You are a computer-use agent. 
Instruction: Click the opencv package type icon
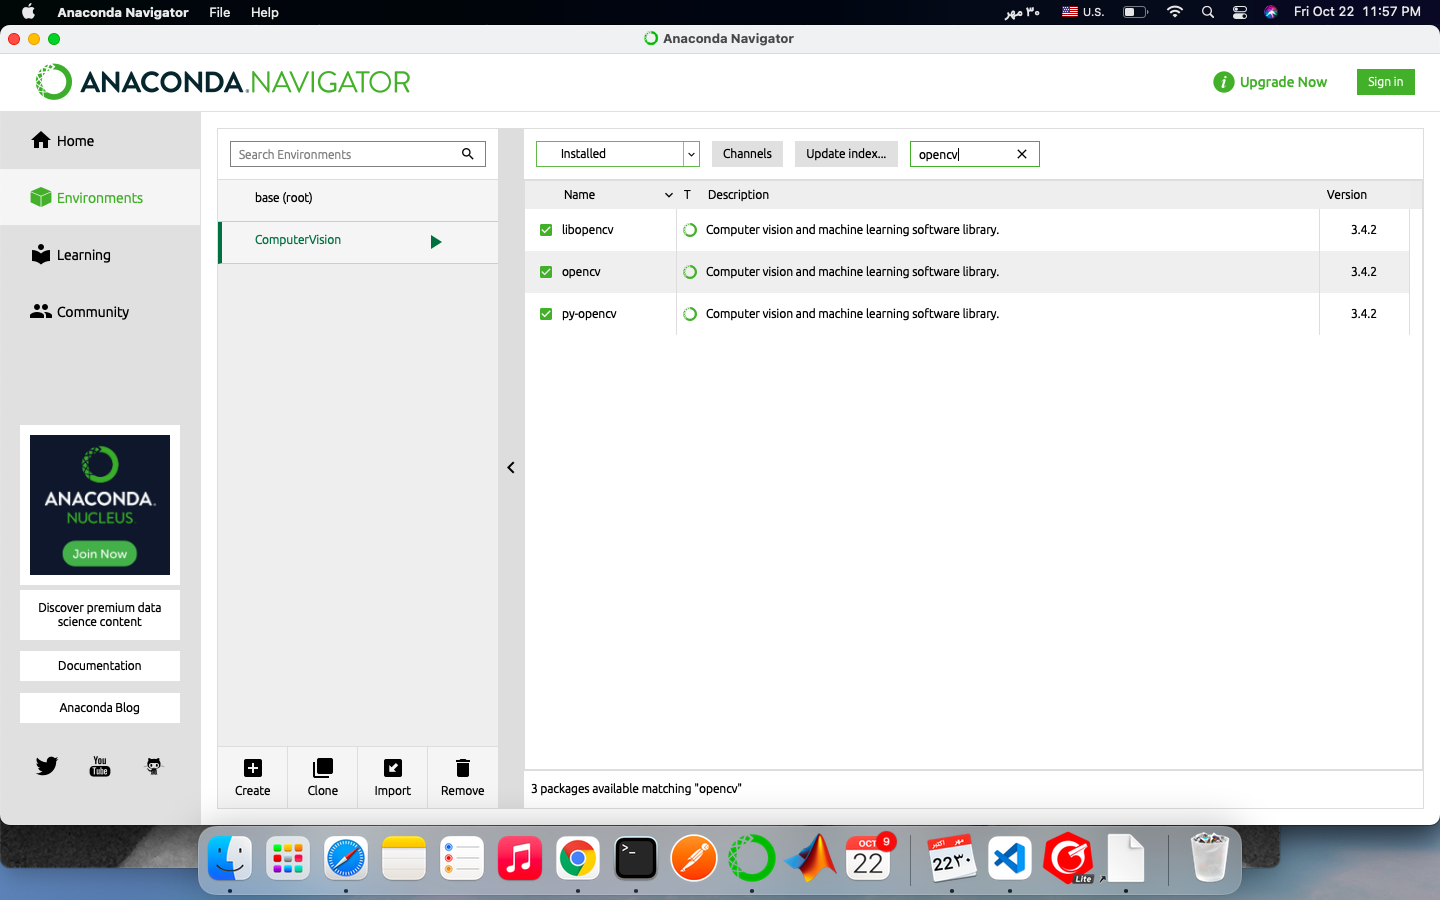tap(690, 272)
